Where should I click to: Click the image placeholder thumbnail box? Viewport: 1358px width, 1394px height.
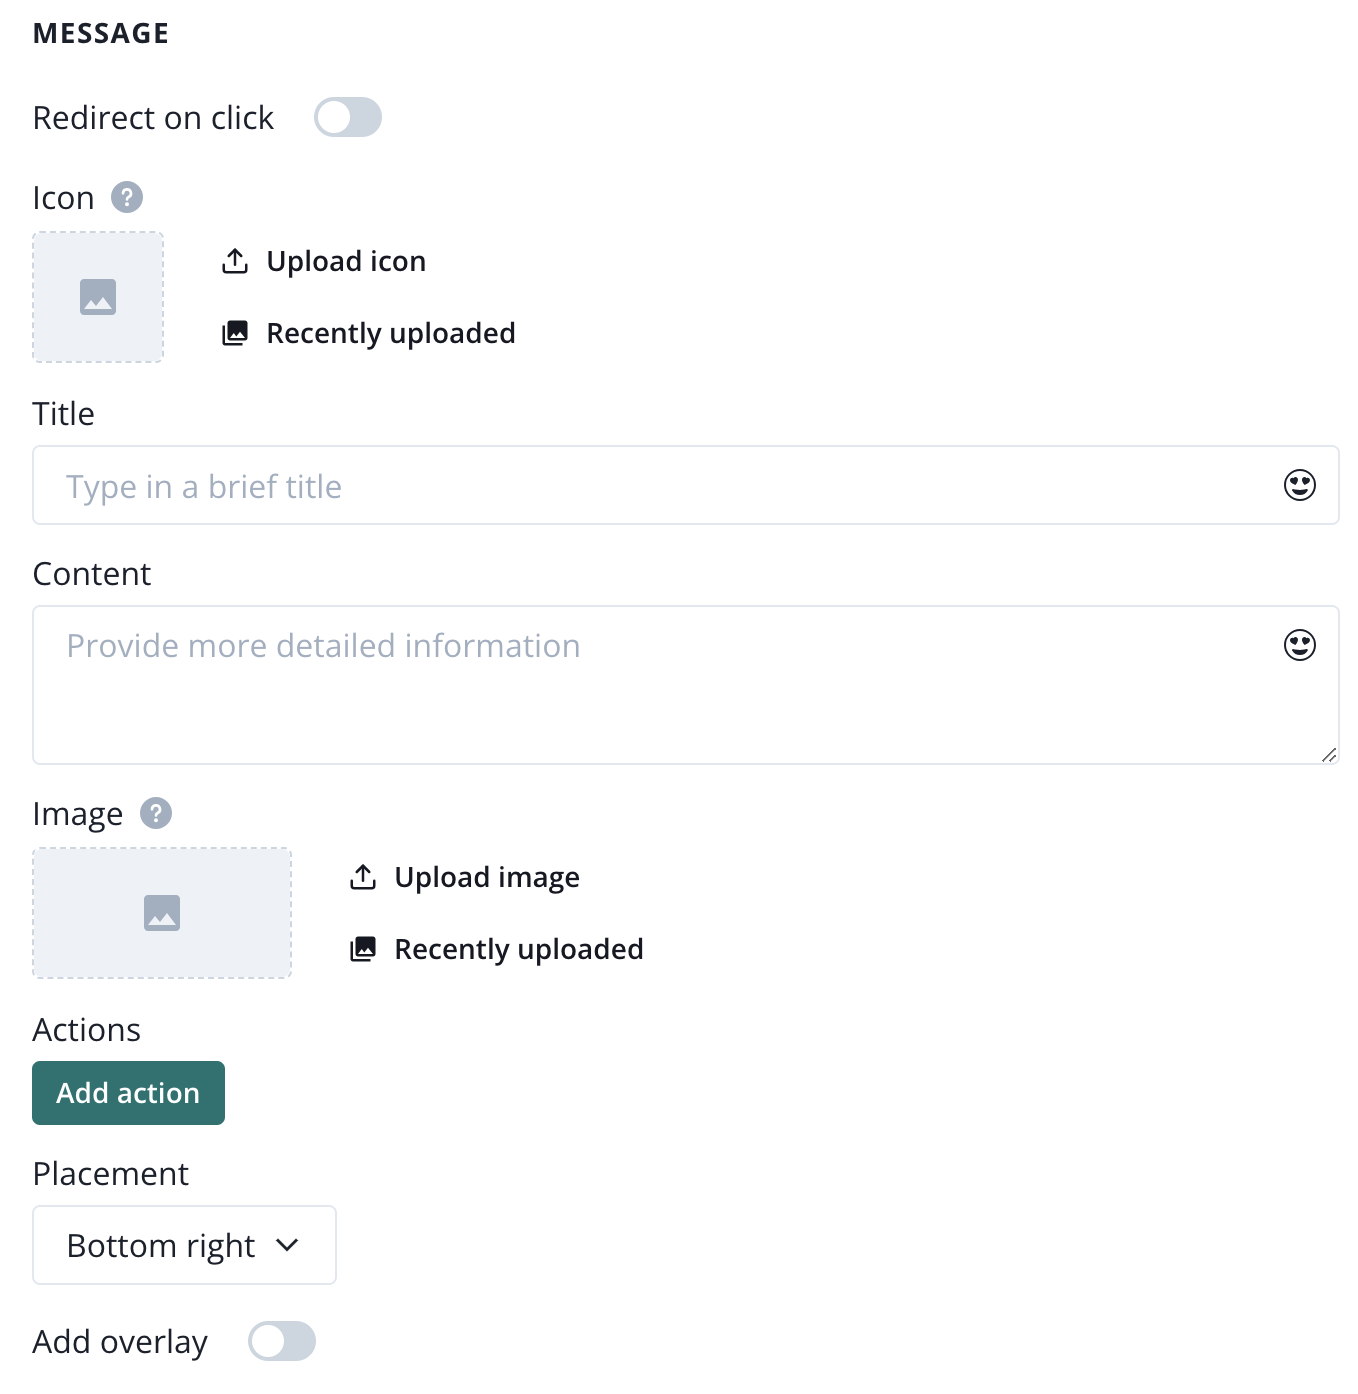tap(162, 913)
